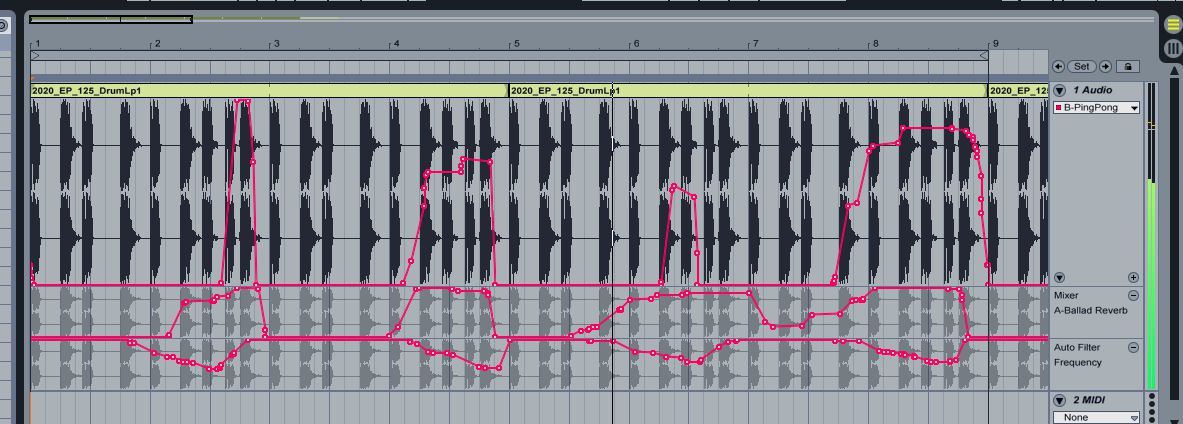Select the Frequency parameter label
This screenshot has width=1183, height=424.
click(x=1077, y=363)
